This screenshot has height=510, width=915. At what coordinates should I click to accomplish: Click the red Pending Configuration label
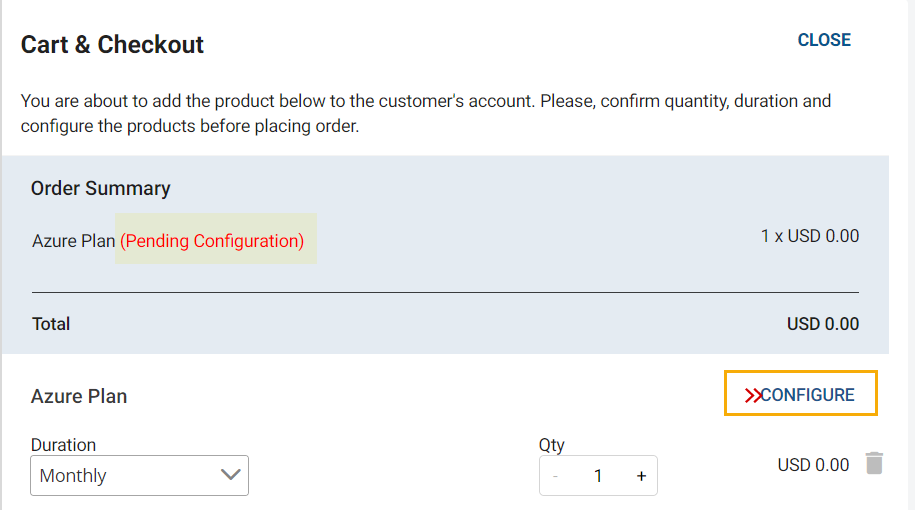pos(212,241)
